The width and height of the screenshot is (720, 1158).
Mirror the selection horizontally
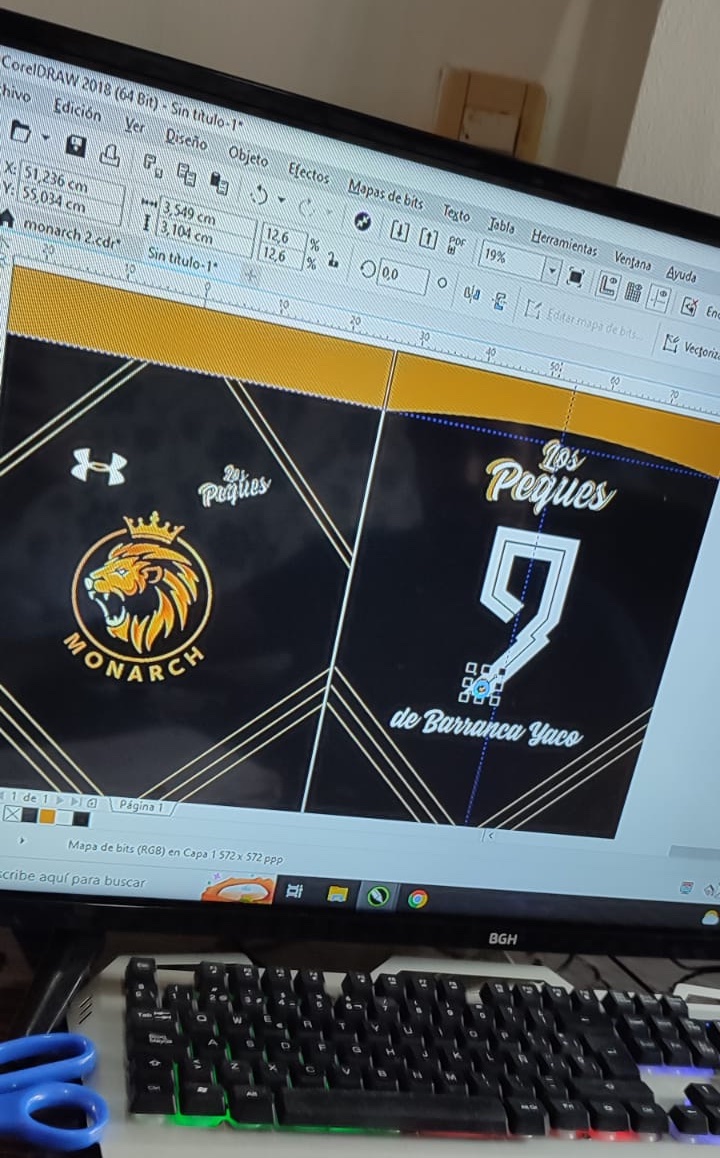point(473,292)
